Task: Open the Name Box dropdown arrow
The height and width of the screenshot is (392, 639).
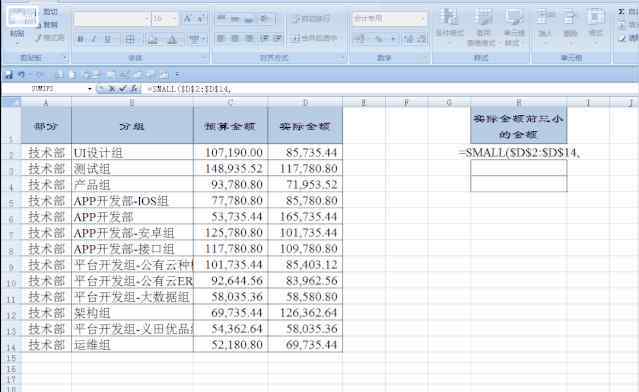Action: click(90, 89)
